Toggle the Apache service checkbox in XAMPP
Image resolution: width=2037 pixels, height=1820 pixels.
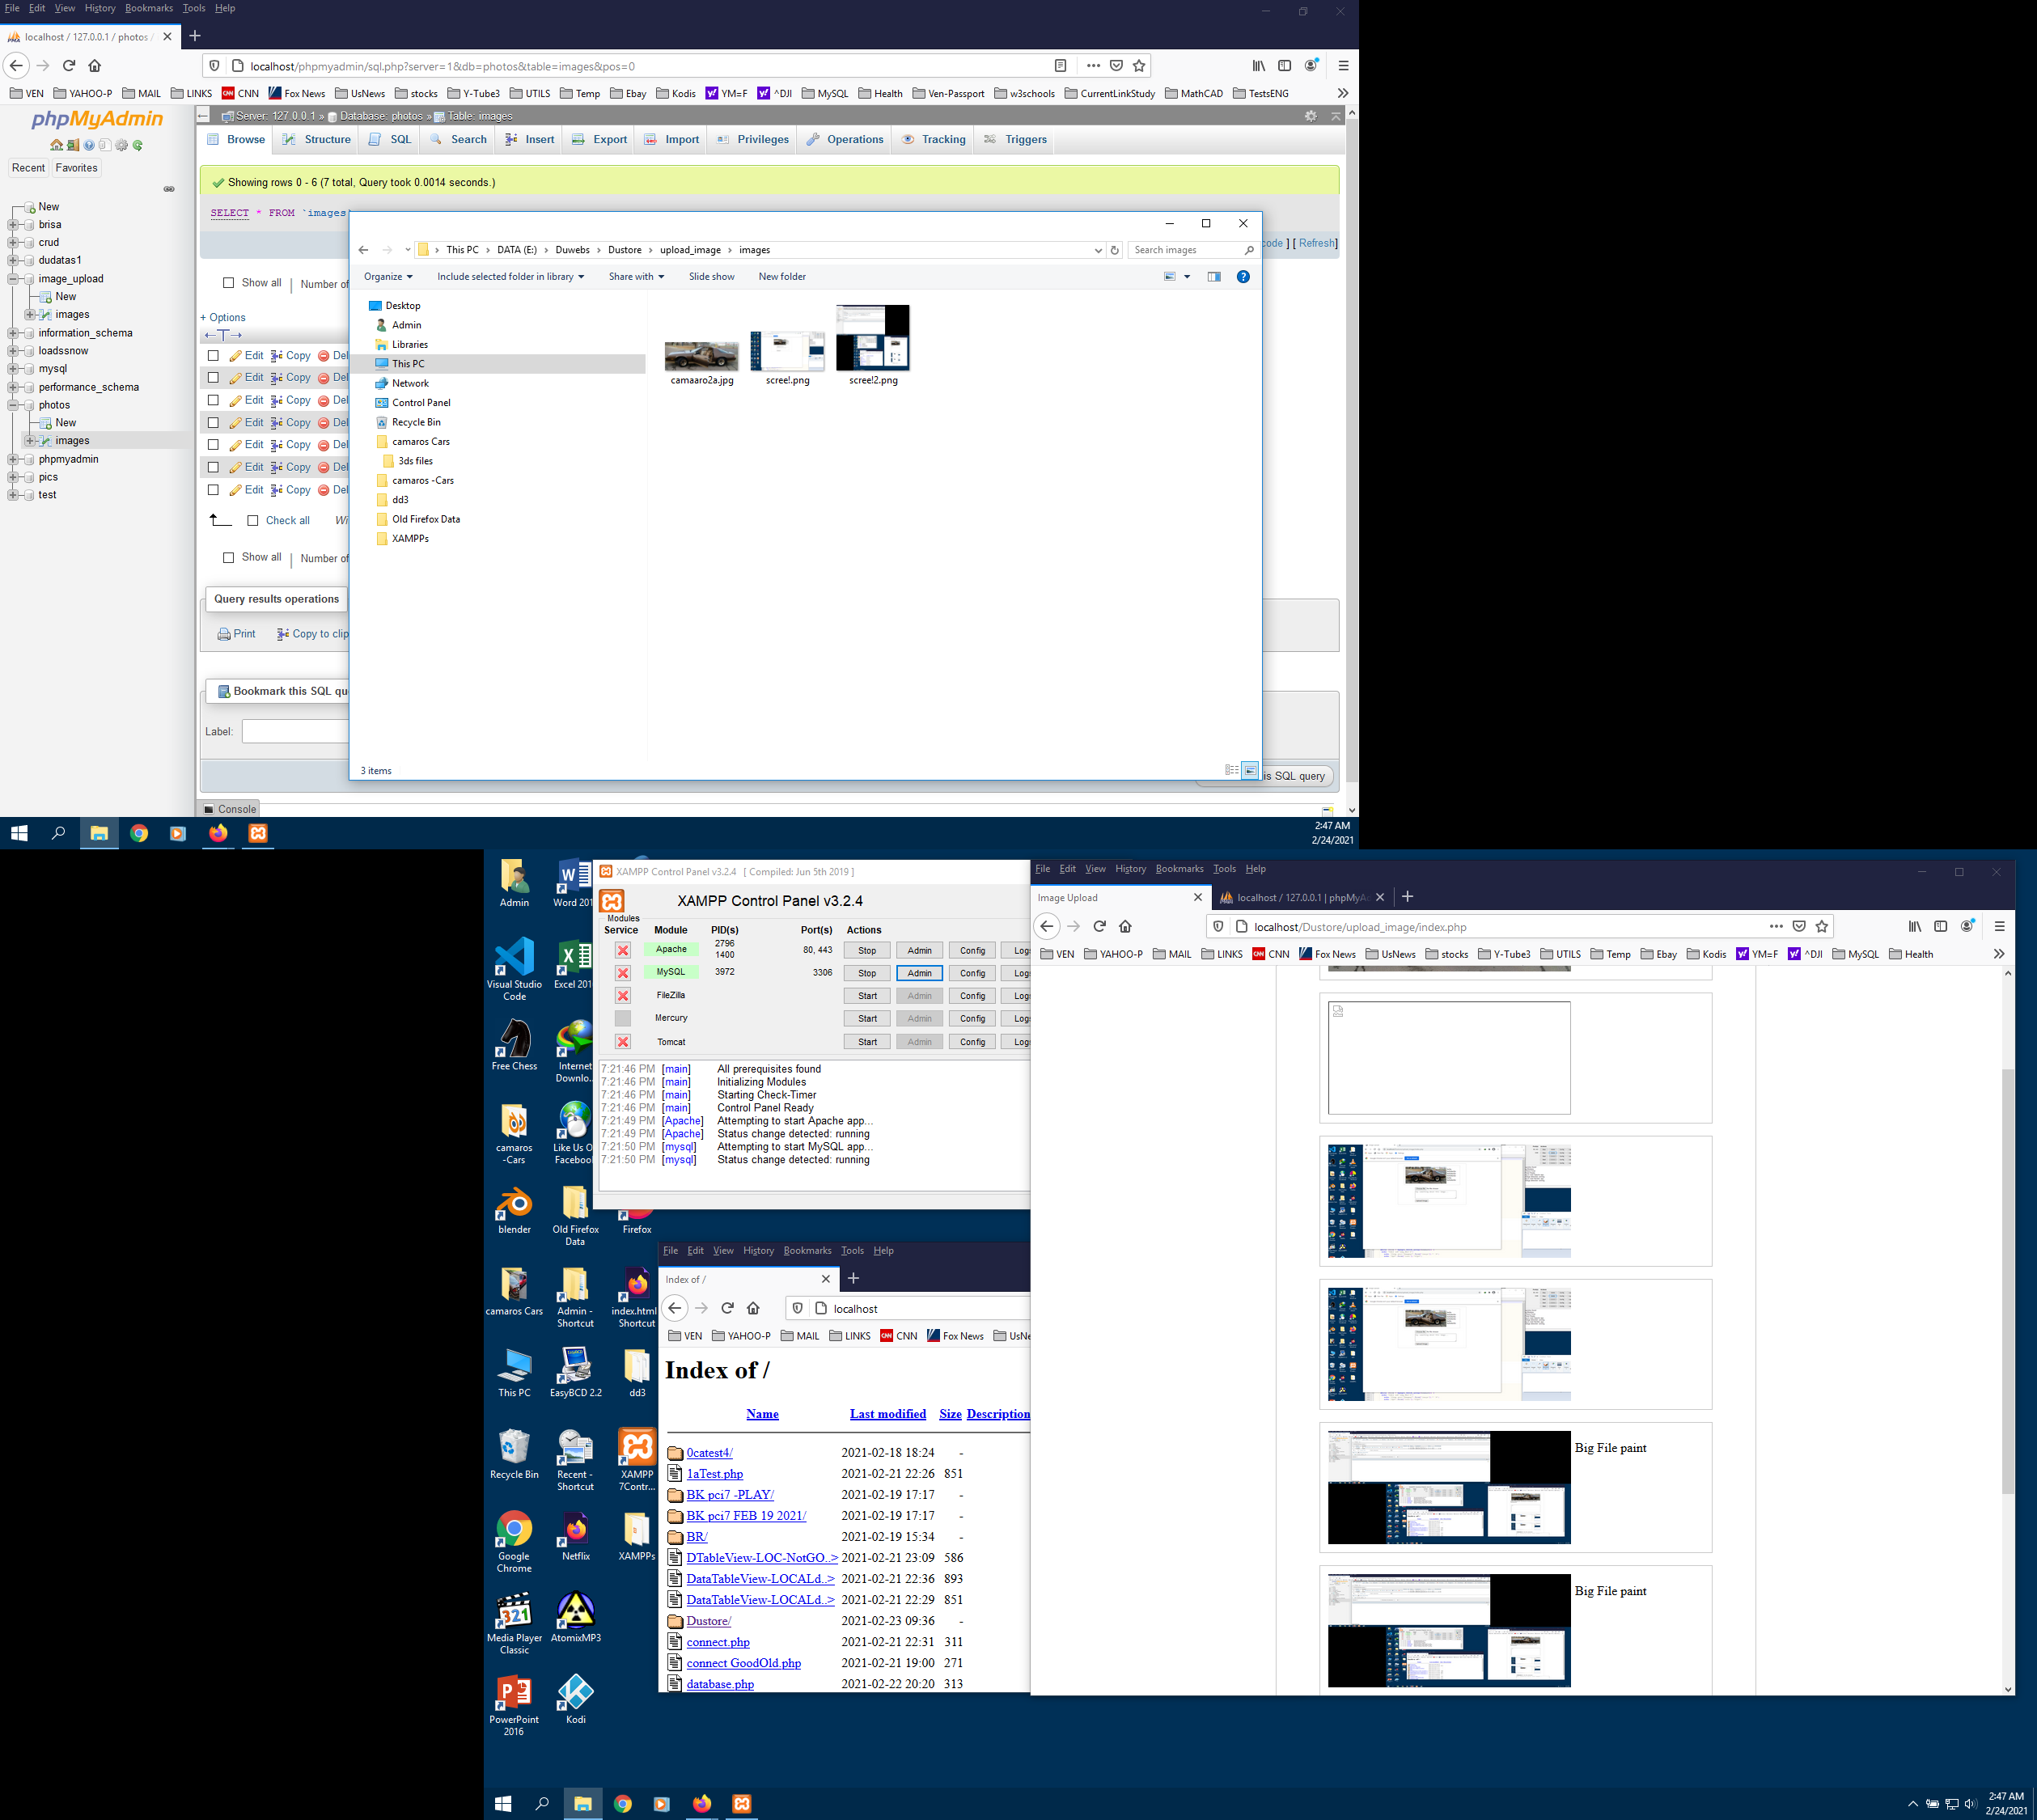click(622, 950)
